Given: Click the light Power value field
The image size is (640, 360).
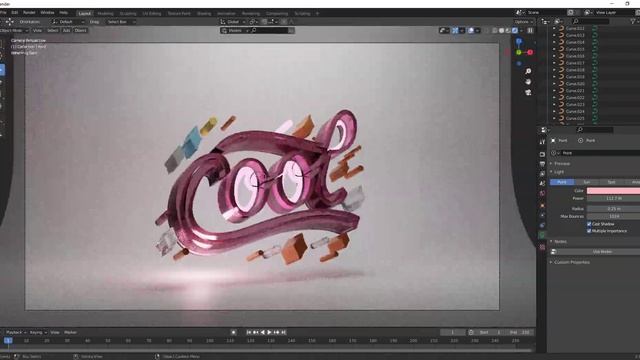Looking at the screenshot, I should tap(613, 198).
